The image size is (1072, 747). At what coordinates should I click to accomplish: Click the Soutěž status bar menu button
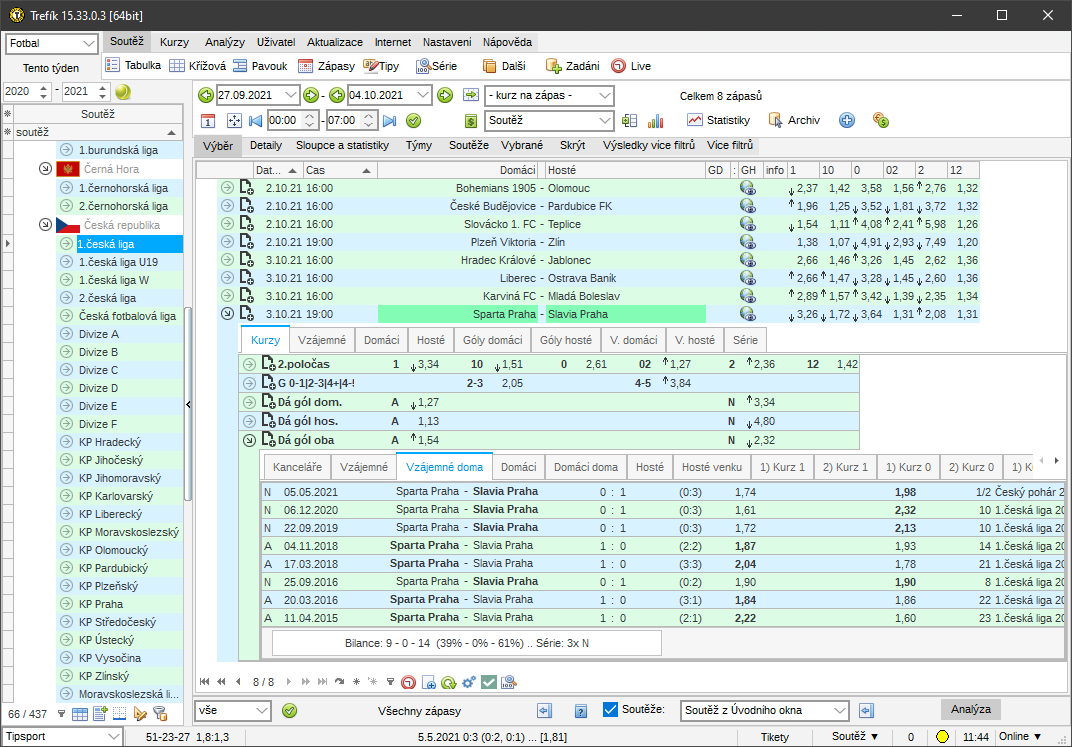855,737
